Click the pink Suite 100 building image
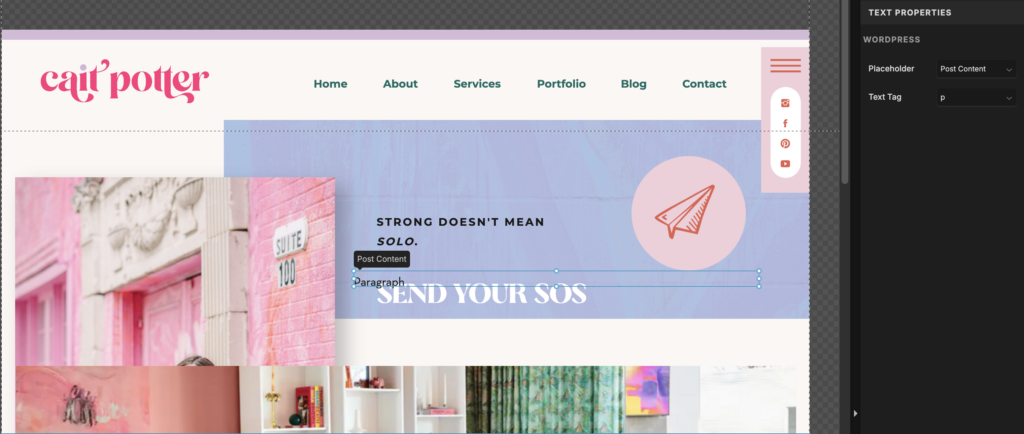 [175, 271]
